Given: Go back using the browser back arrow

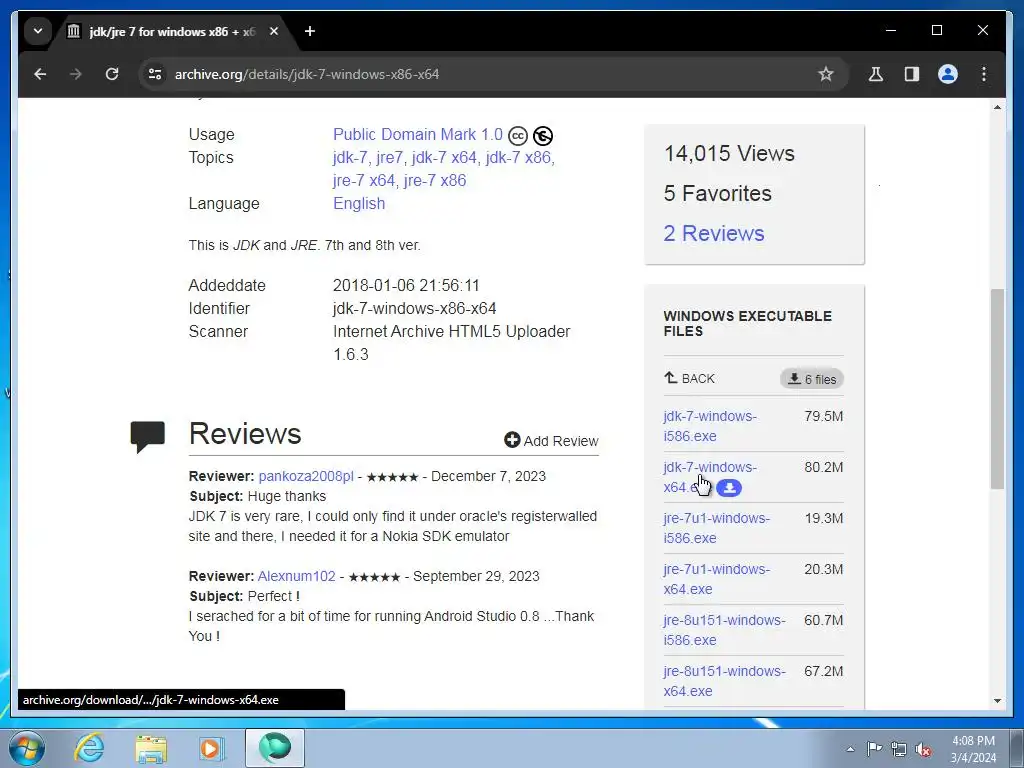Looking at the screenshot, I should 40,74.
